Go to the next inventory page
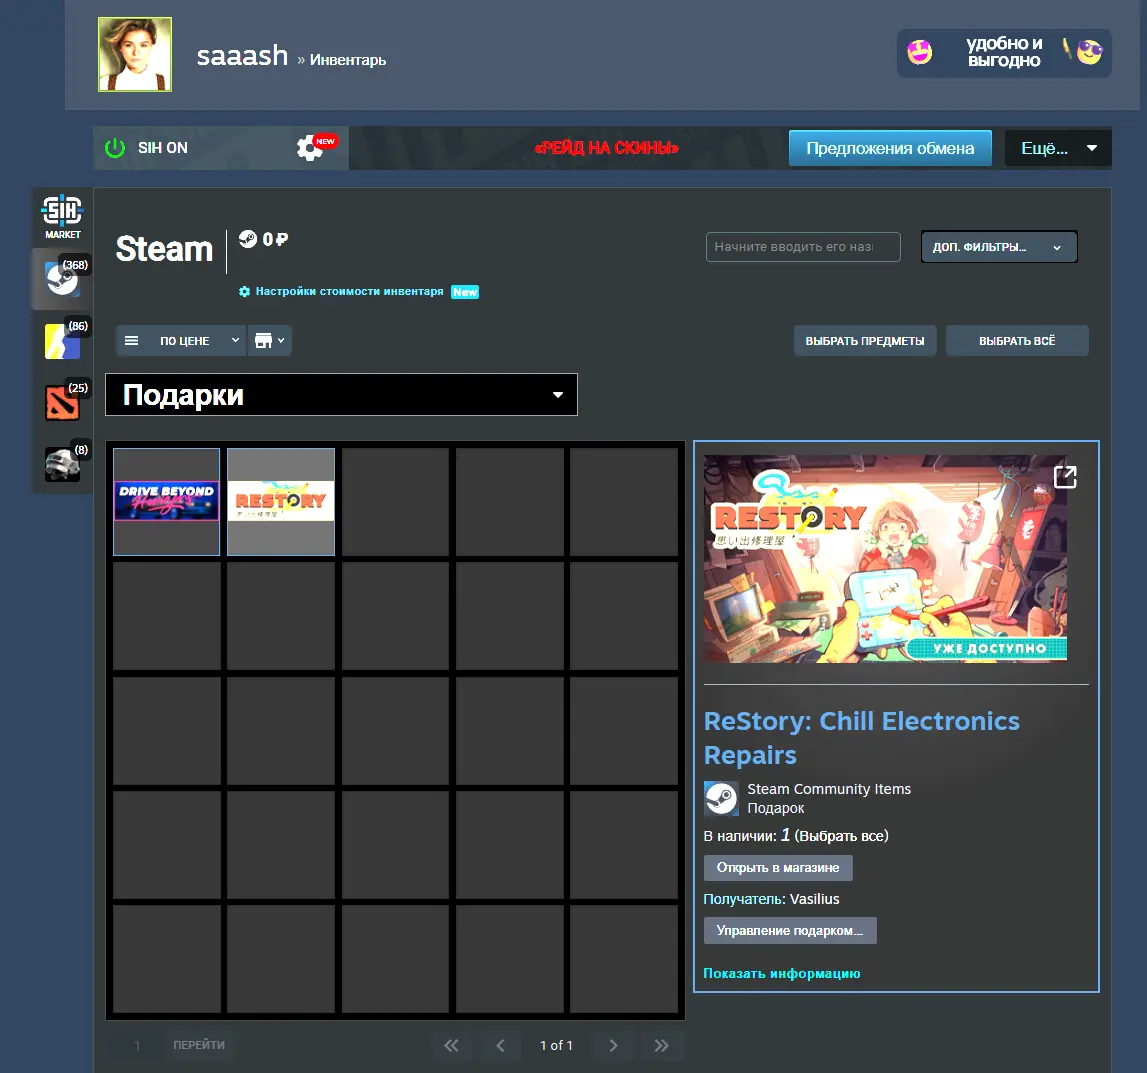1147x1073 pixels. click(613, 1045)
